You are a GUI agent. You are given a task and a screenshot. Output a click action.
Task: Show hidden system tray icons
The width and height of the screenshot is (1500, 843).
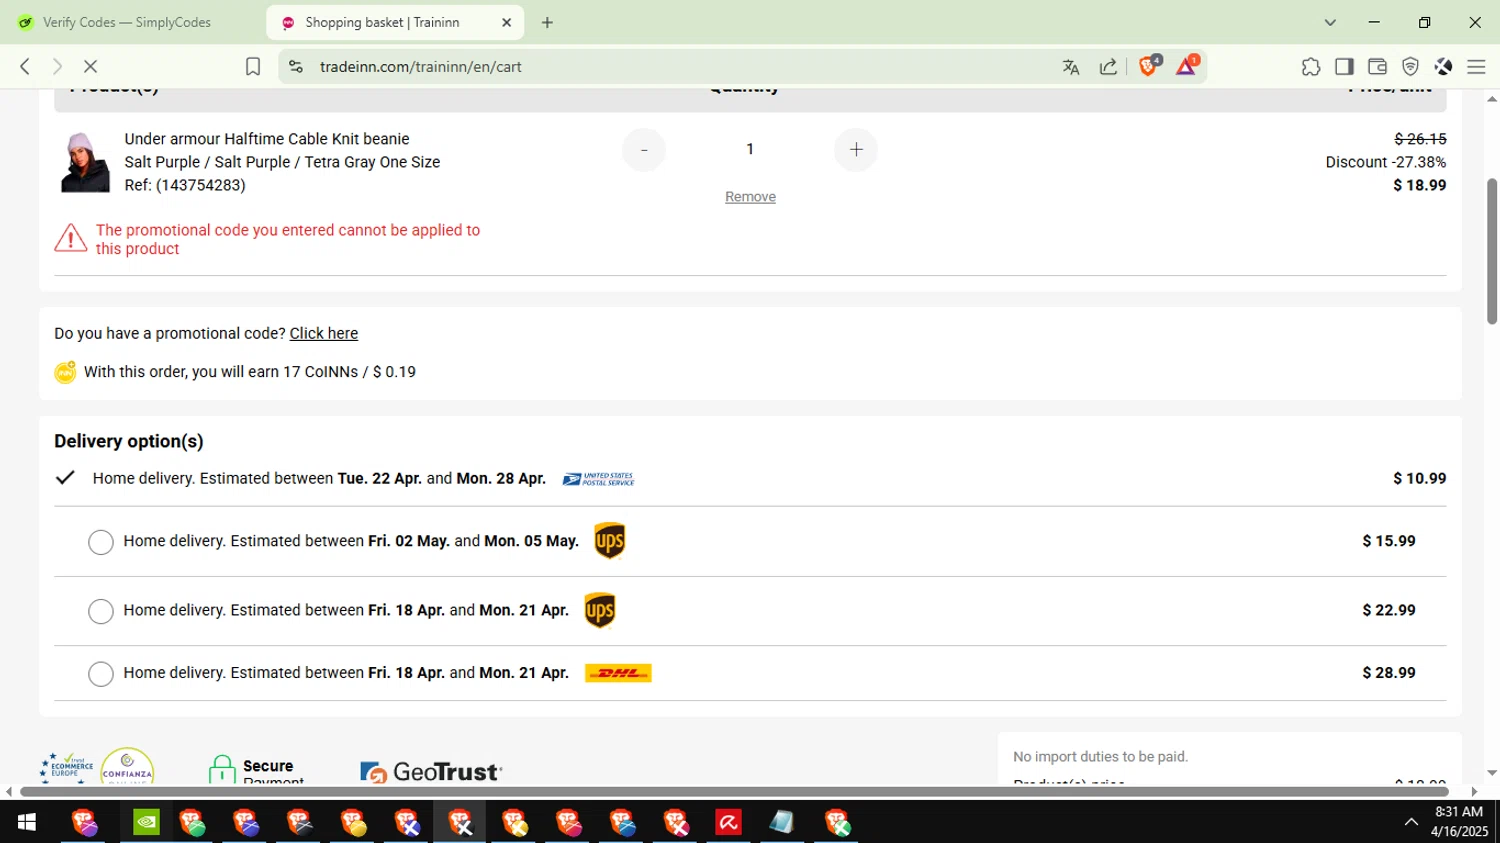1410,822
